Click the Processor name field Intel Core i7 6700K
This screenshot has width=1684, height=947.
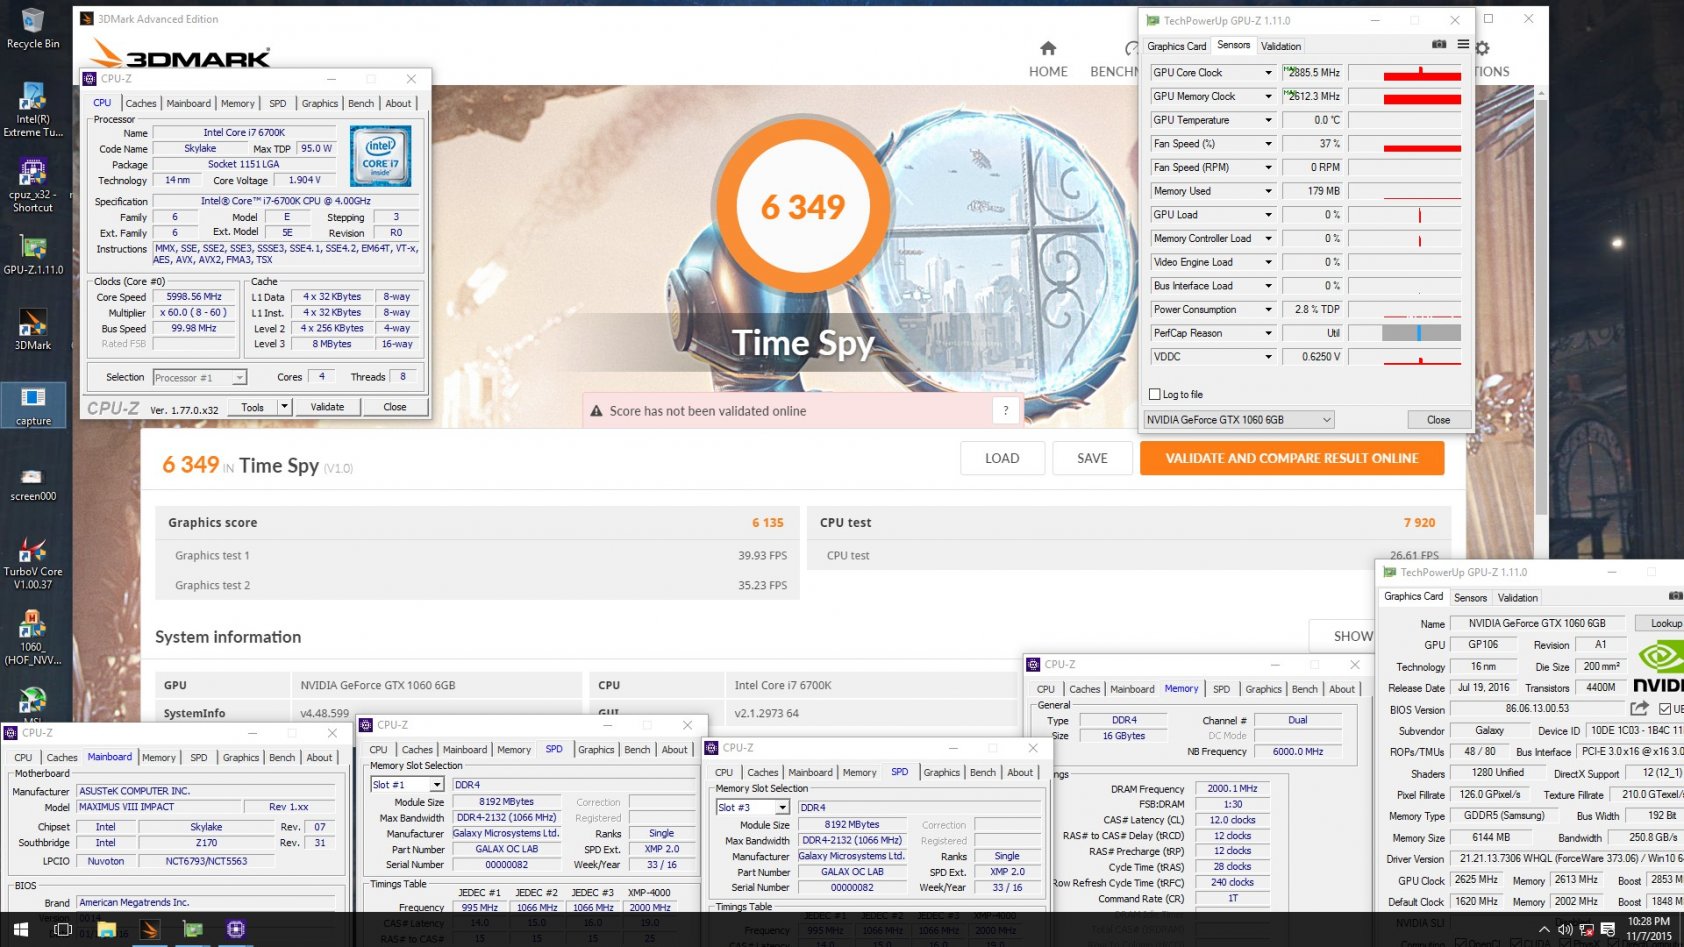pos(244,132)
